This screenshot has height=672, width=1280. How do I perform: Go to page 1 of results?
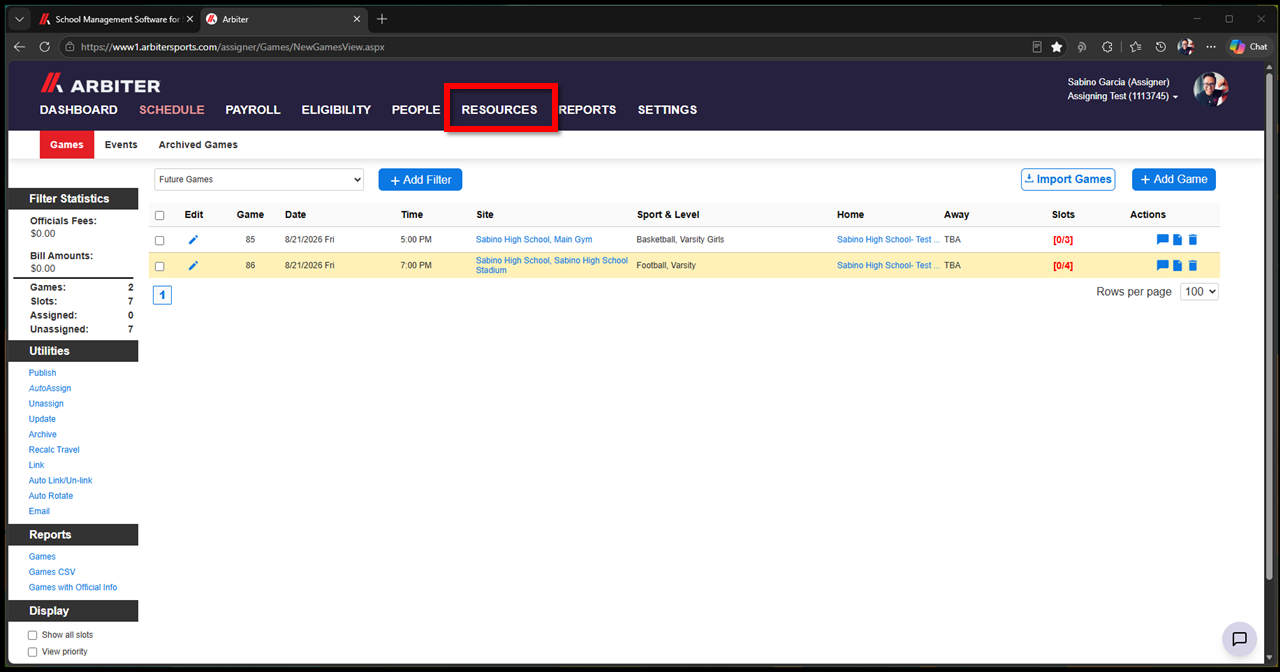(162, 295)
